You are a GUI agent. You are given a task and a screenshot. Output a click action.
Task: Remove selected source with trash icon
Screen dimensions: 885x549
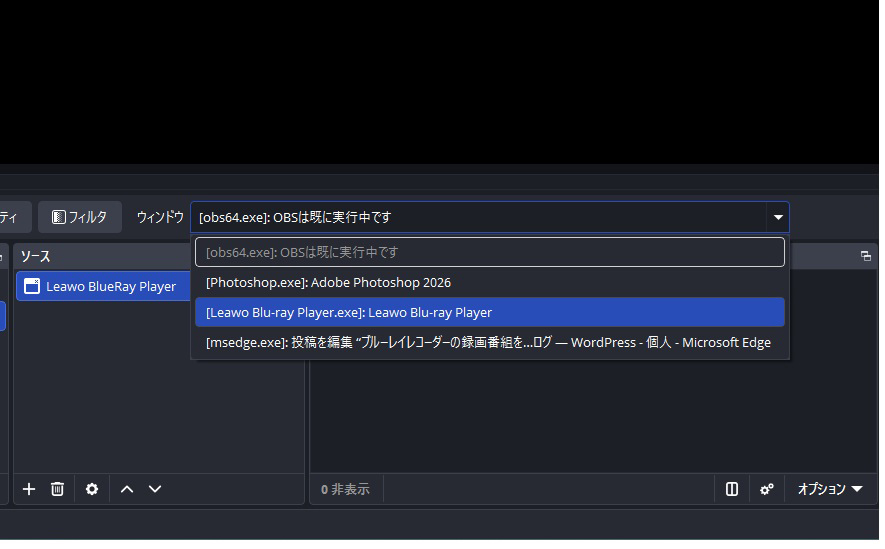(58, 489)
